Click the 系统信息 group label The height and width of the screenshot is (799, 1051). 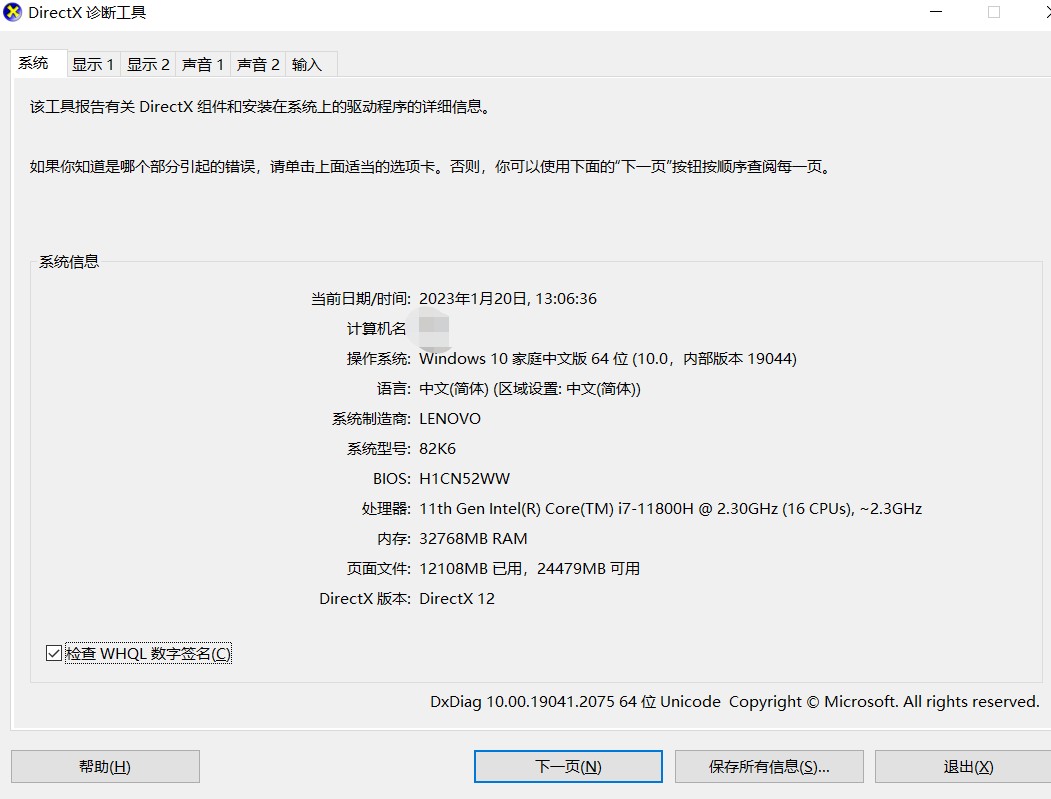69,261
